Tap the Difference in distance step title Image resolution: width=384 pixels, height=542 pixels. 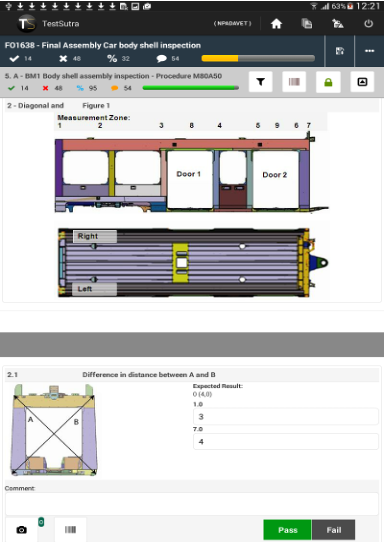[x=149, y=375]
